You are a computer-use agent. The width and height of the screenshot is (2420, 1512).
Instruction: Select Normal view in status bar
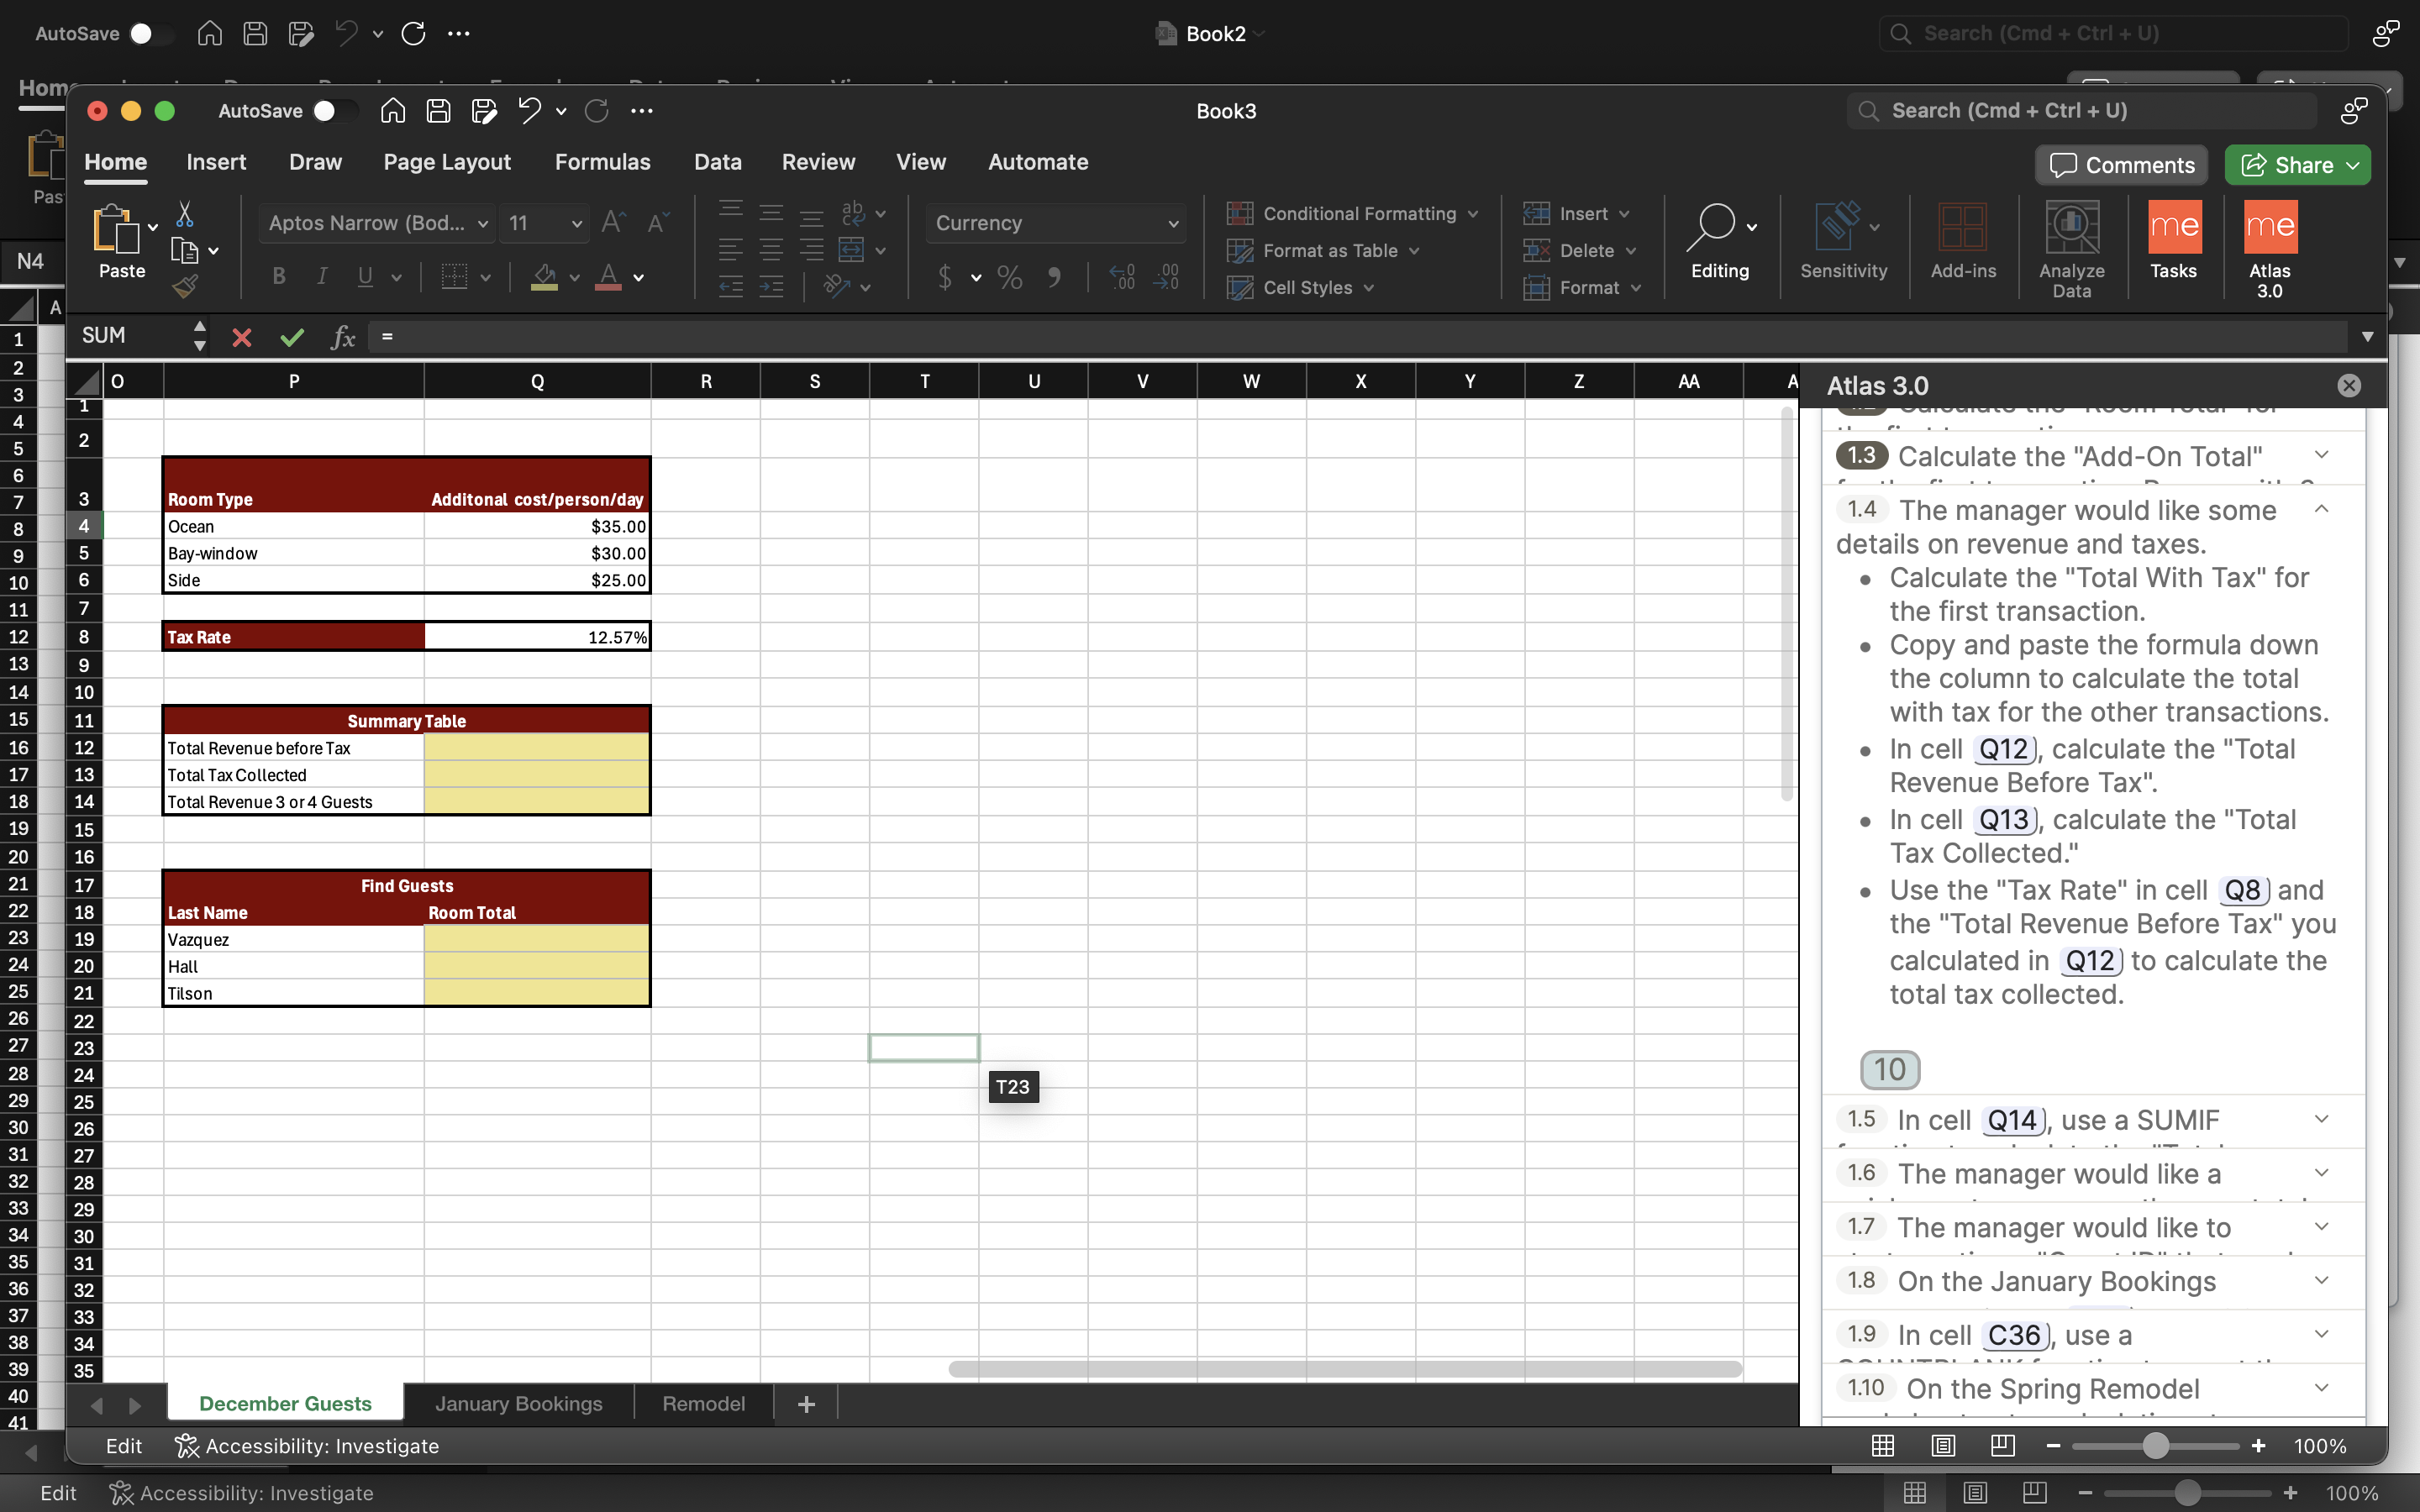pyautogui.click(x=1883, y=1445)
